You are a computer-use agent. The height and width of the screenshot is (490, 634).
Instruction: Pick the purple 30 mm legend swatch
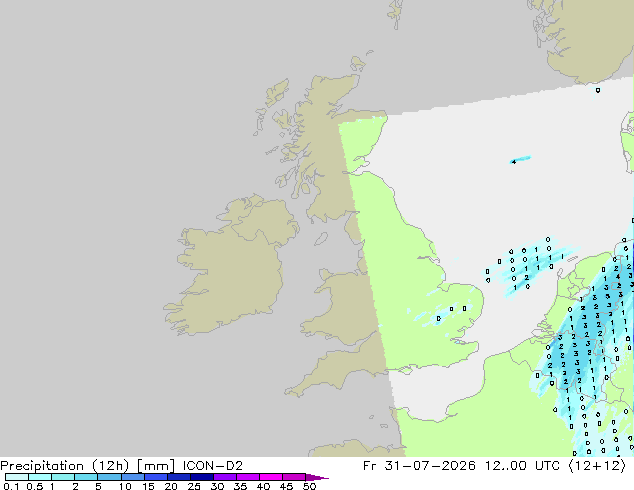tap(225, 477)
